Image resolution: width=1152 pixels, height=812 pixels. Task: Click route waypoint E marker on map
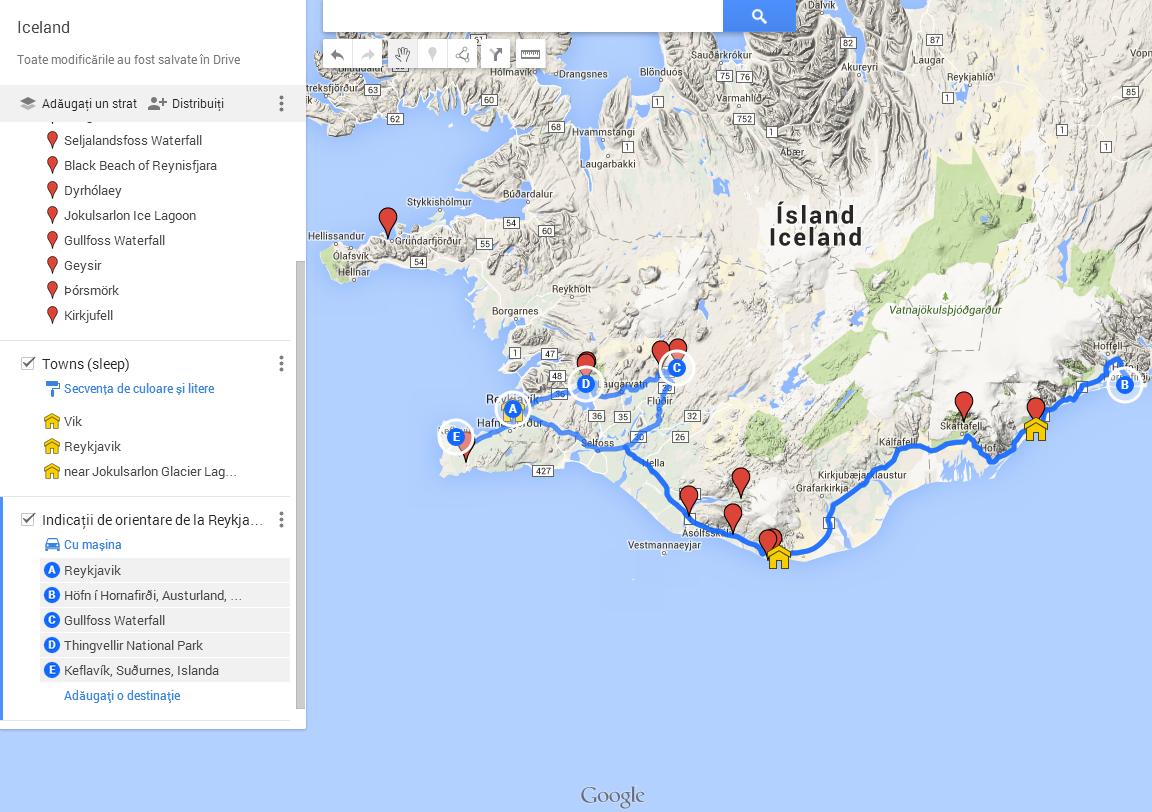[456, 437]
